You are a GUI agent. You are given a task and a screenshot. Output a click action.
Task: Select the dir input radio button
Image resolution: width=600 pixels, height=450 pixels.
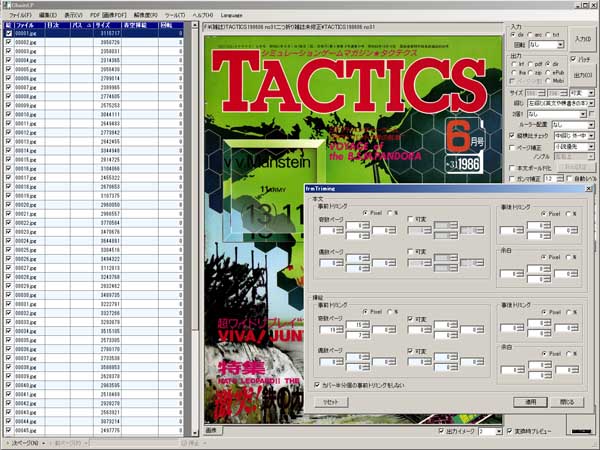point(513,34)
